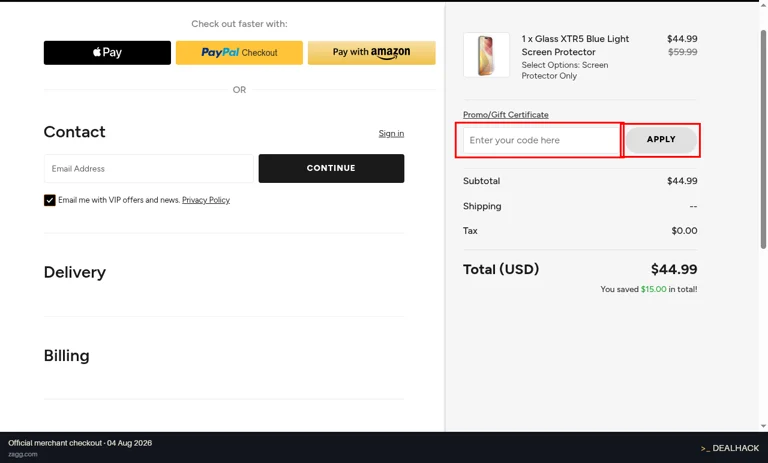
Task: Click the Tax $0.00 value
Action: tap(684, 230)
